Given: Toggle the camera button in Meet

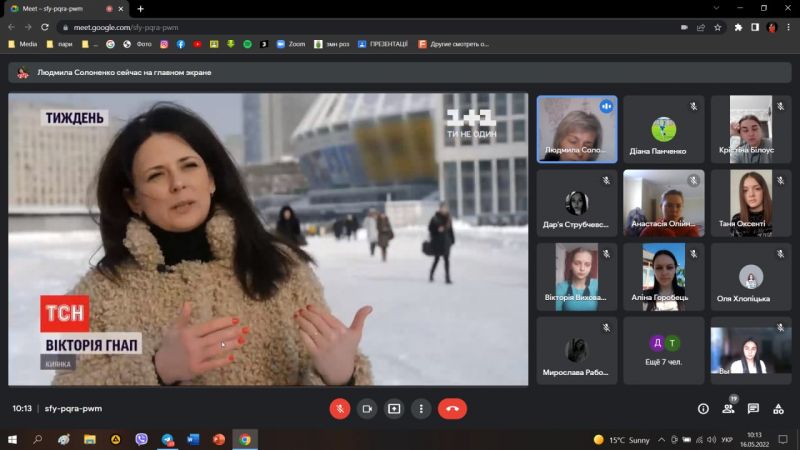Looking at the screenshot, I should (x=367, y=409).
